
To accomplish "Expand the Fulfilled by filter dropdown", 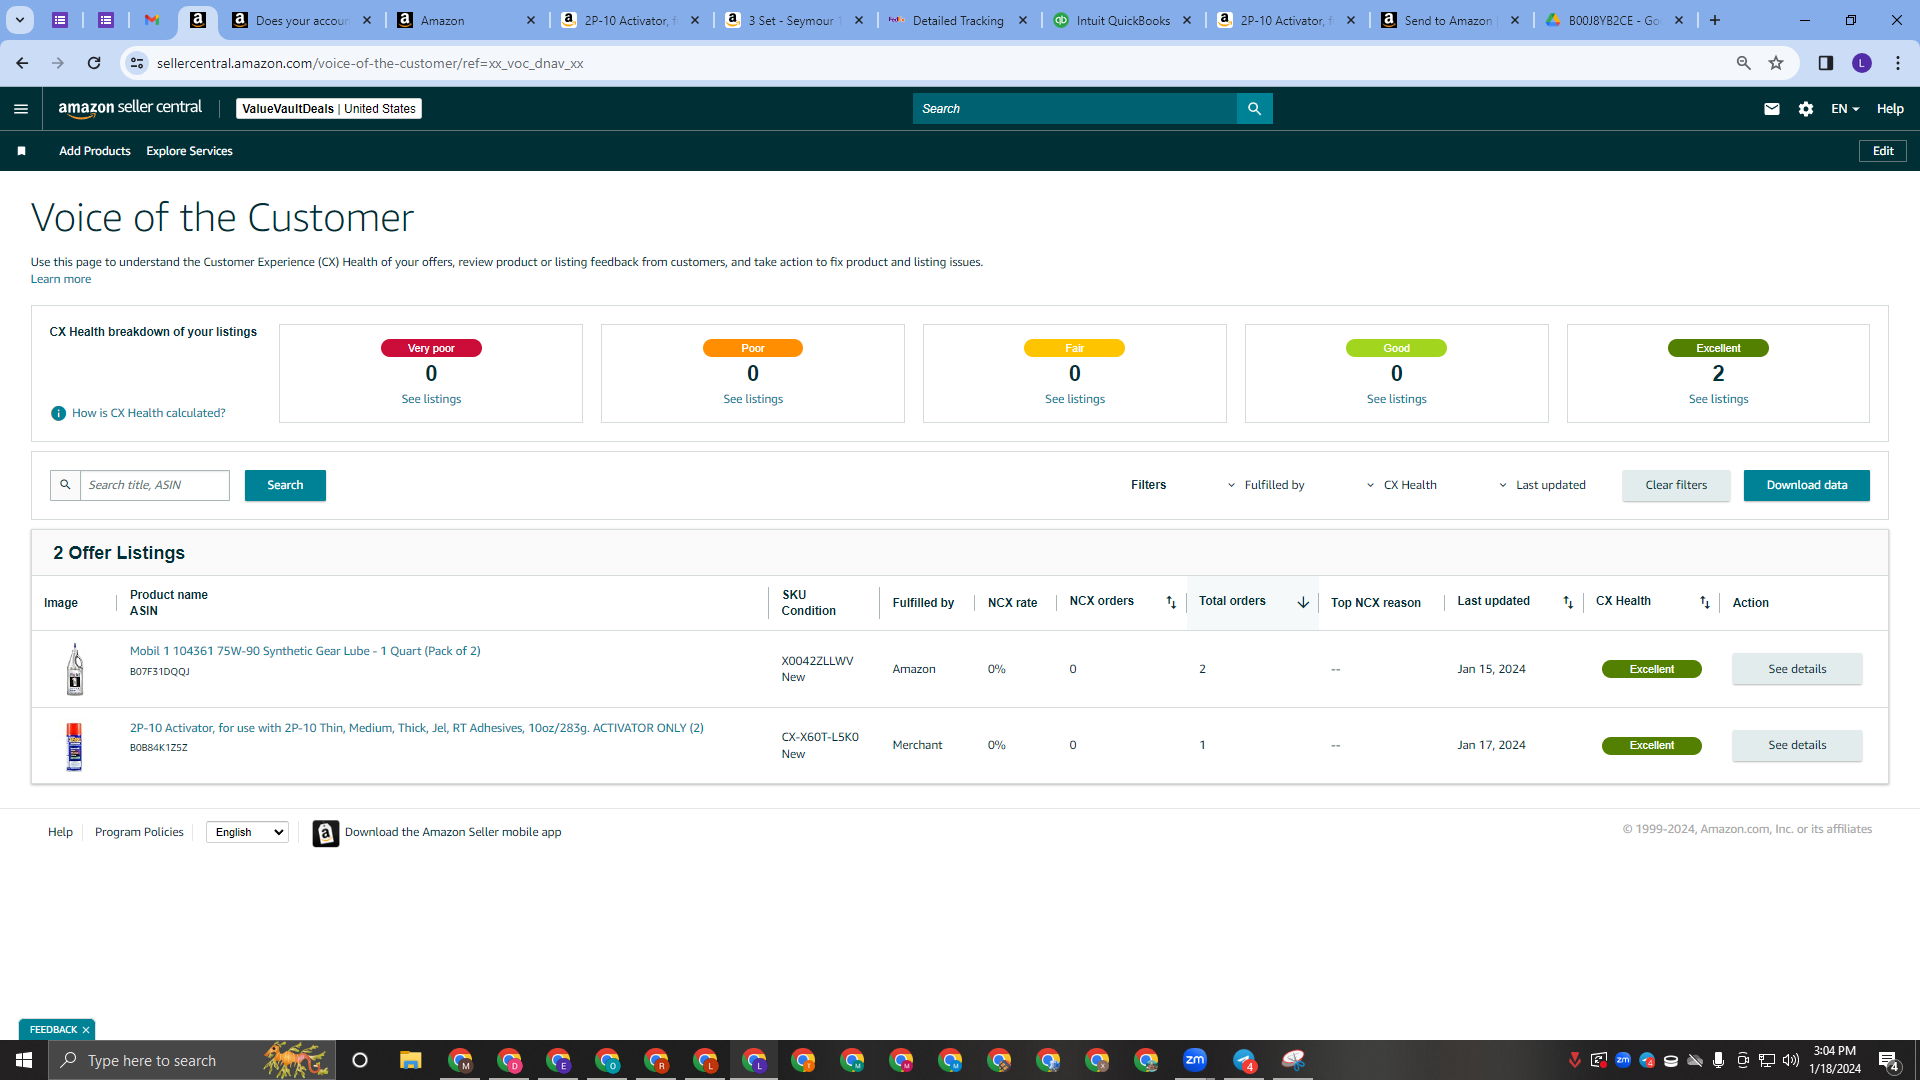I will pyautogui.click(x=1266, y=485).
